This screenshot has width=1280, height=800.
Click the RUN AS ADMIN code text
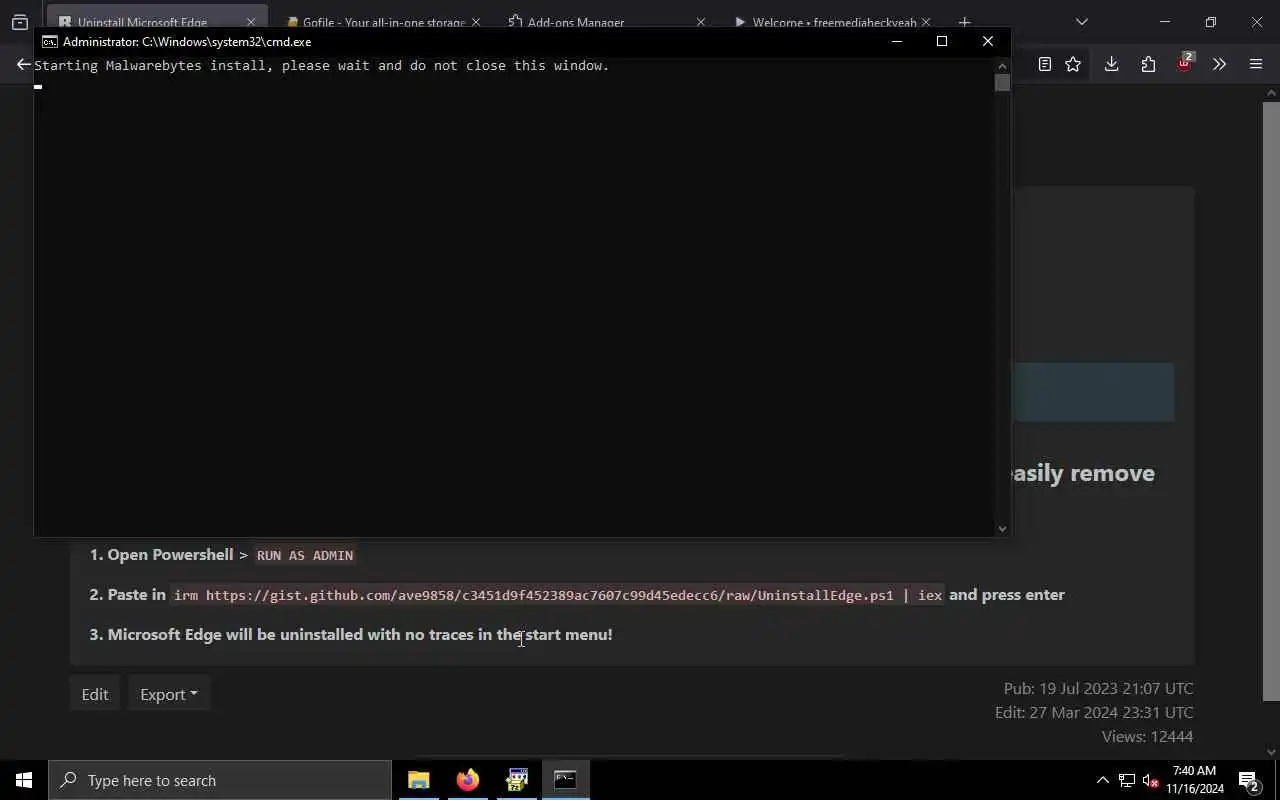tap(305, 555)
